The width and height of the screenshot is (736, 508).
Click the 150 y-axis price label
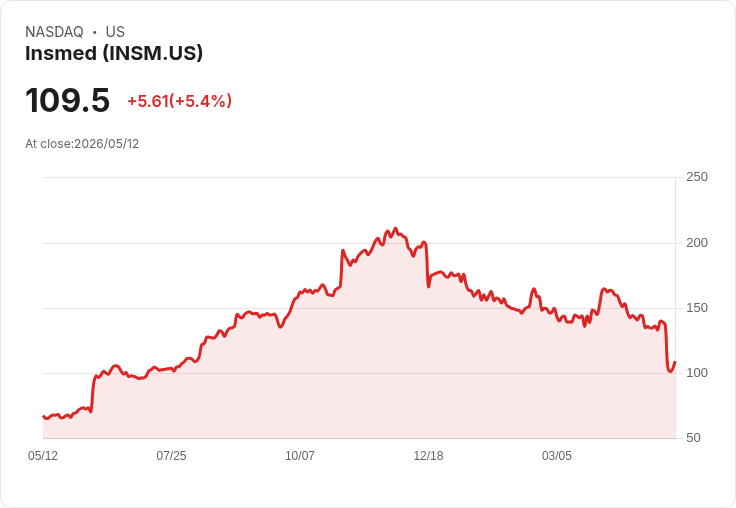tap(697, 308)
